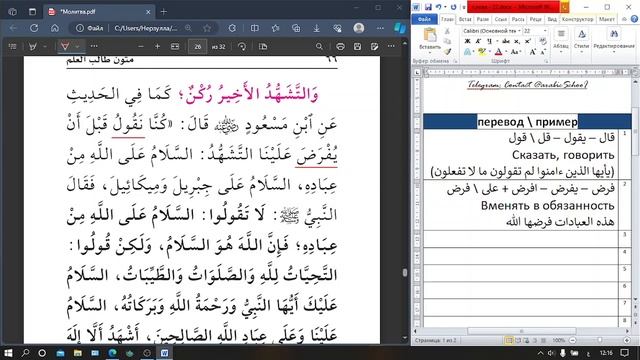Toggle strikethrough formatting in Word
This screenshot has width=640, height=360.
click(x=506, y=41)
